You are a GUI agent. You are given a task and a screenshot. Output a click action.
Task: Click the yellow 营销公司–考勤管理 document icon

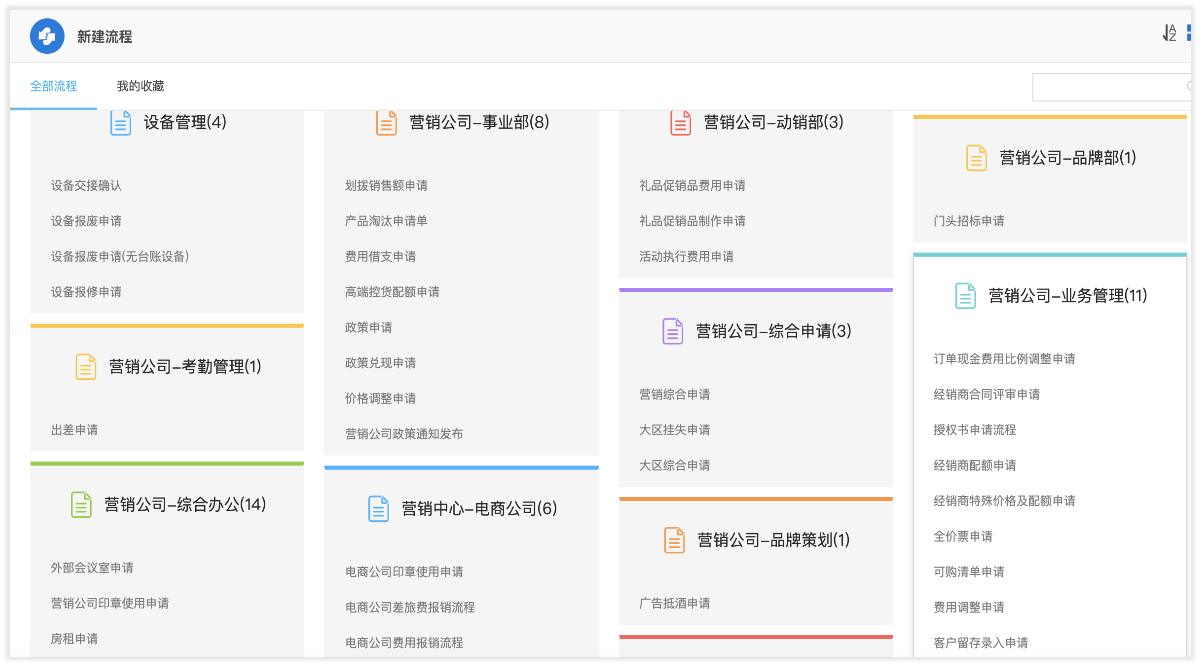(86, 367)
